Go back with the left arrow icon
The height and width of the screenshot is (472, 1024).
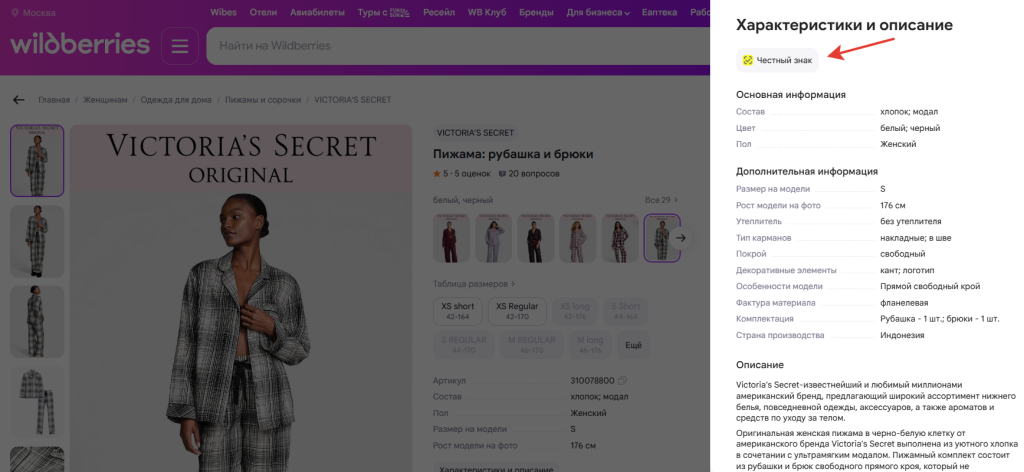(x=18, y=100)
